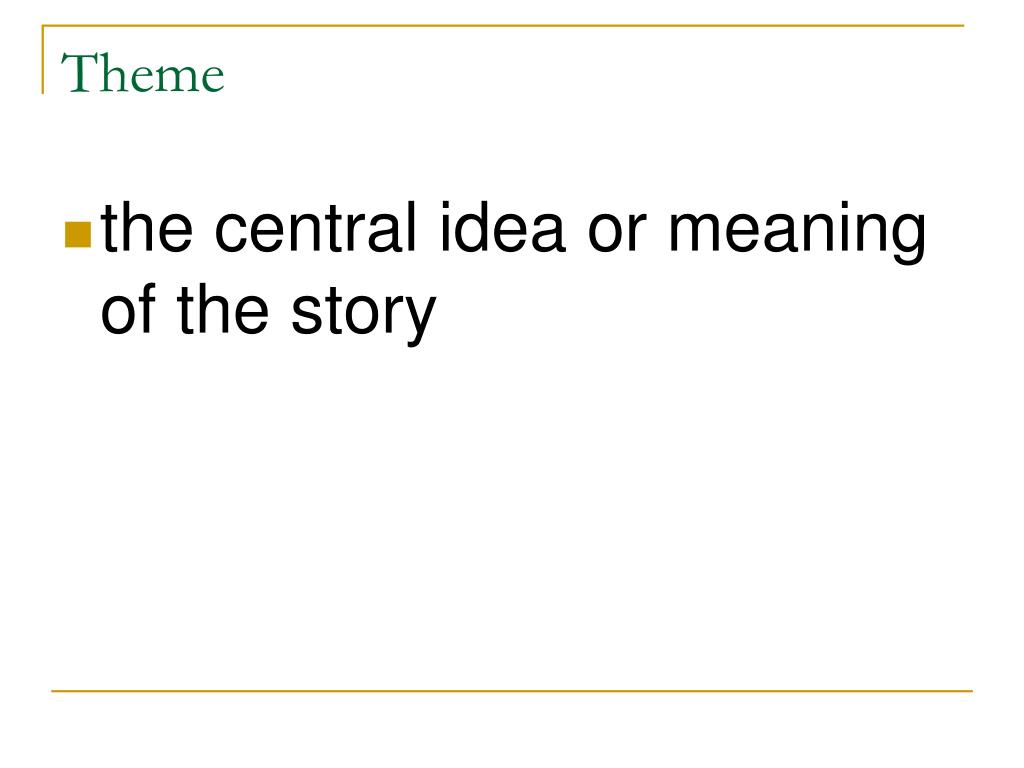Click the first letter "c" of "central"
This screenshot has height=768, width=1024.
coord(231,235)
